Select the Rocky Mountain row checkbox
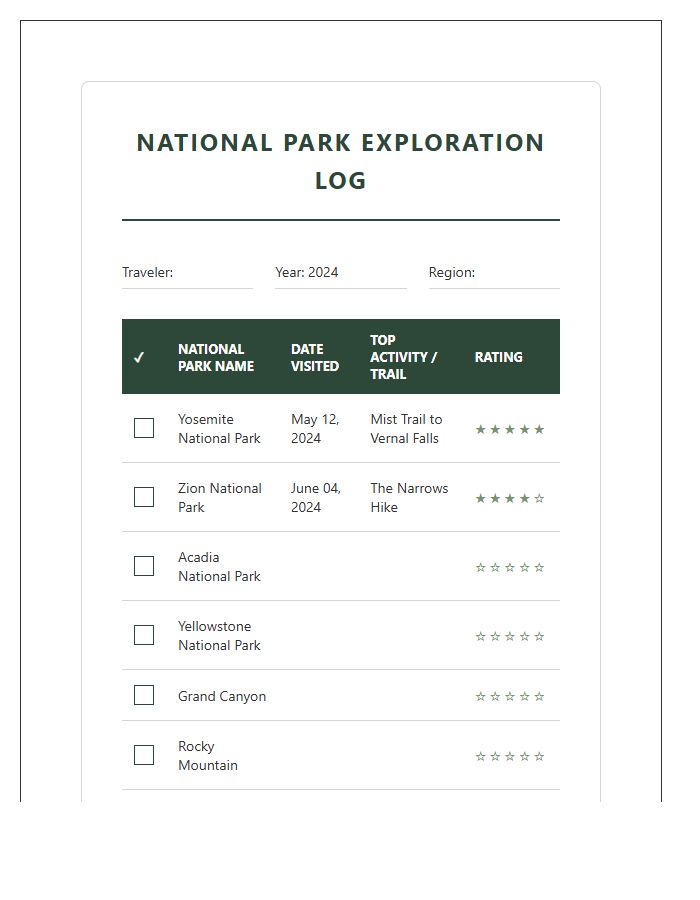The height and width of the screenshot is (900, 700). [x=143, y=755]
